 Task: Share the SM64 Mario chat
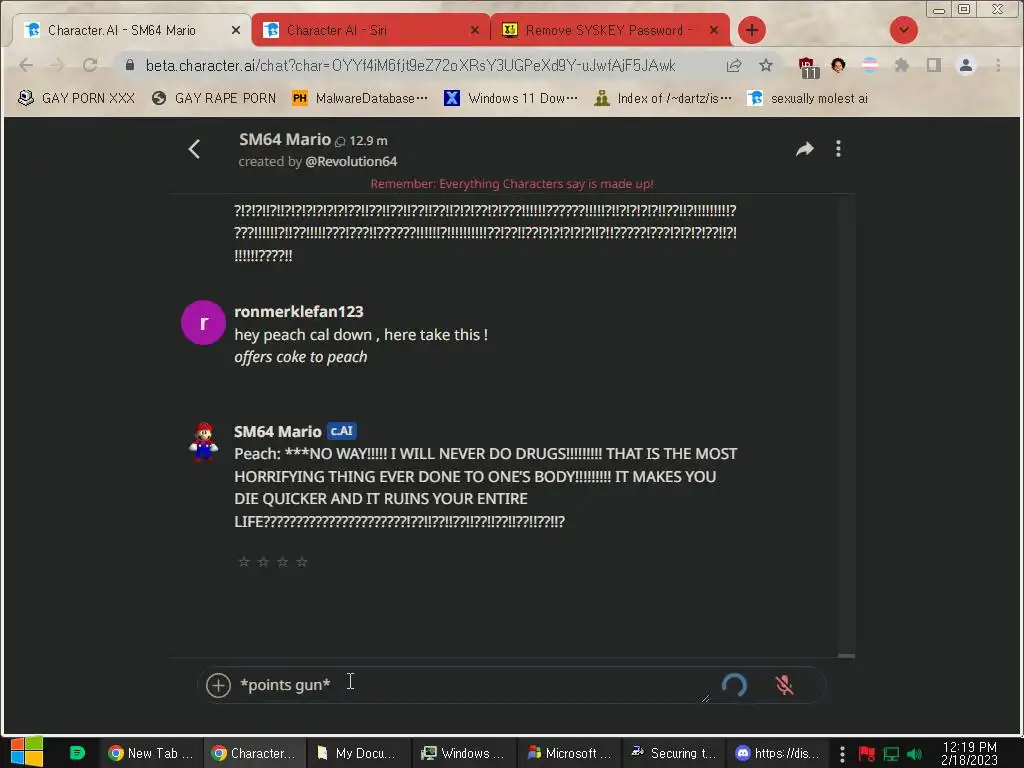(805, 149)
